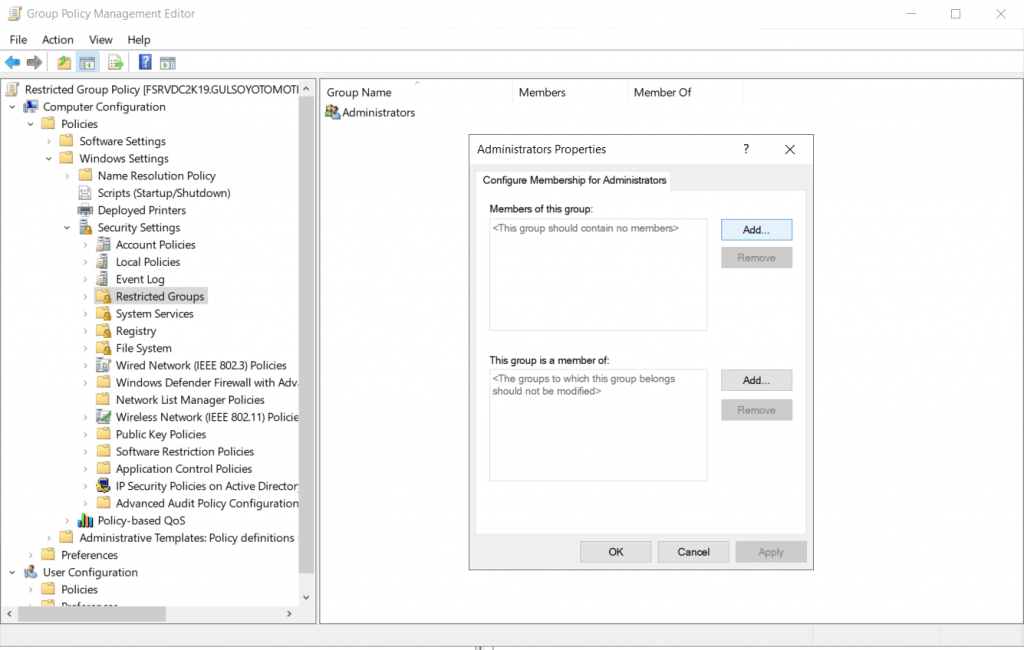Click the tree pane vertical scrollbar

click(x=307, y=330)
